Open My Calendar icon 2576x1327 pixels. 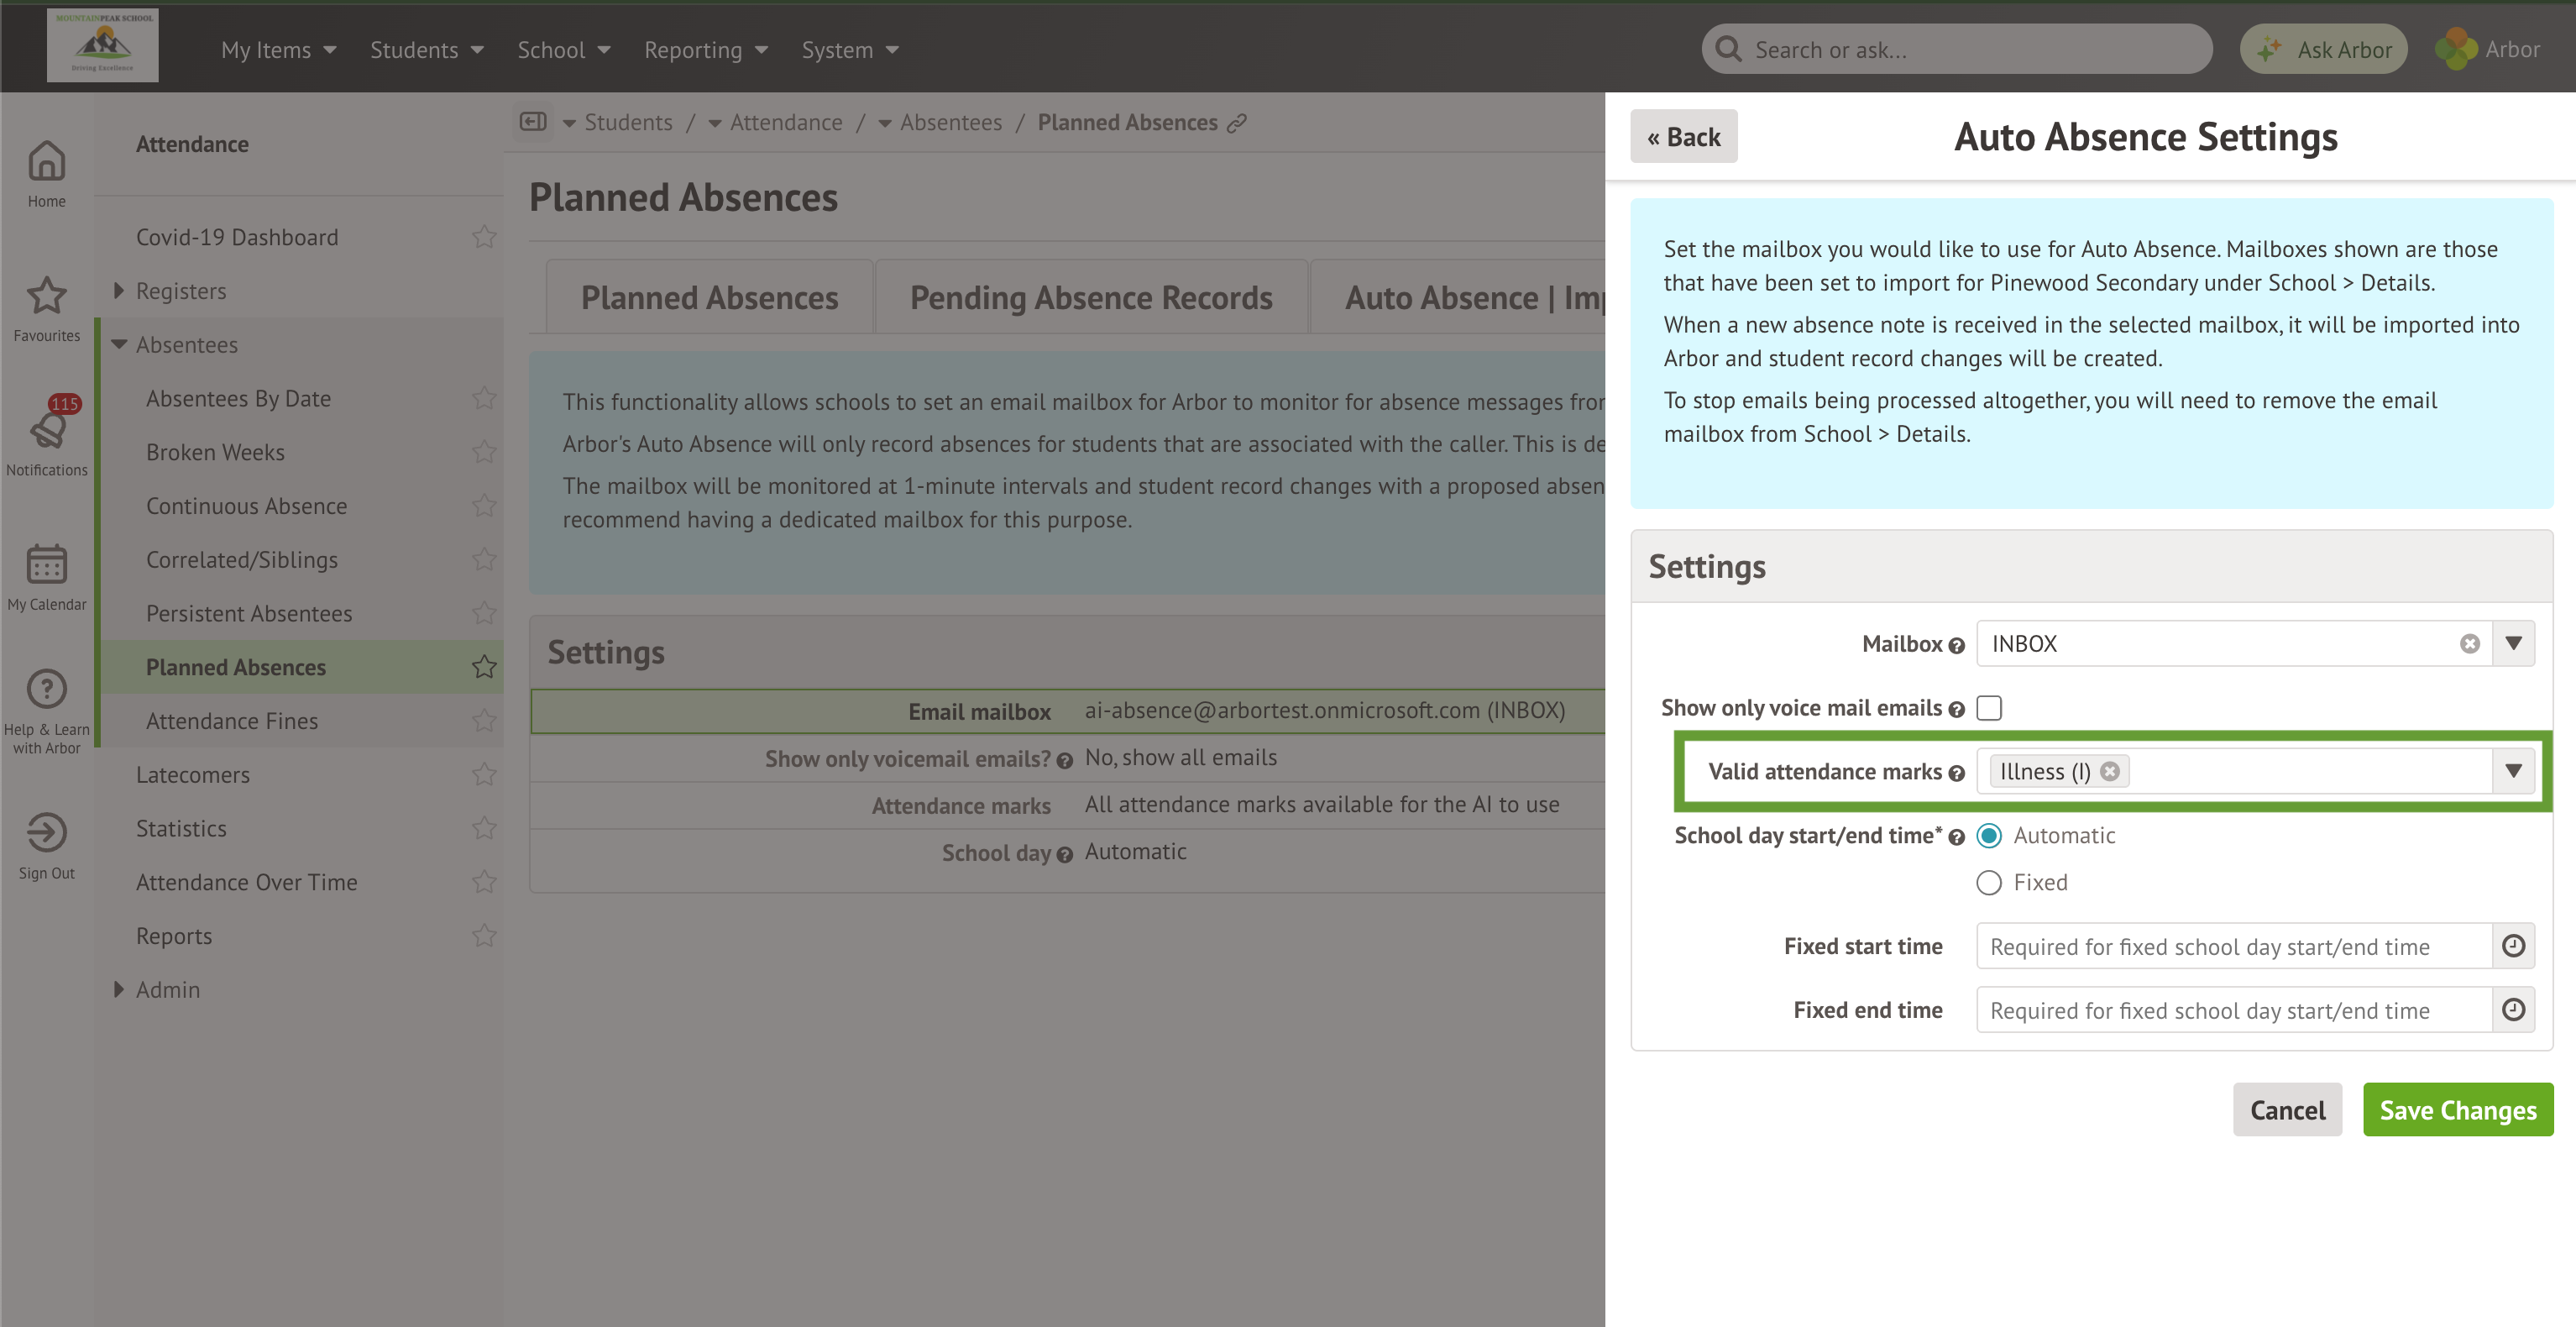[46, 565]
